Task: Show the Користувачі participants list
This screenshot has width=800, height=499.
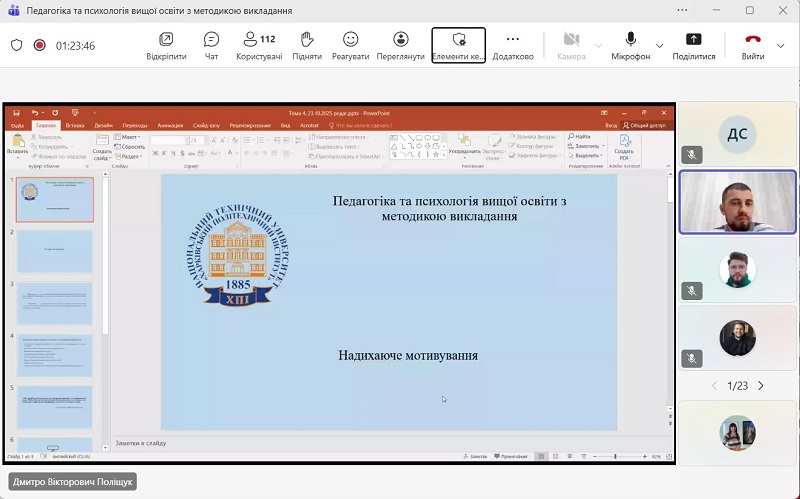Action: point(256,45)
